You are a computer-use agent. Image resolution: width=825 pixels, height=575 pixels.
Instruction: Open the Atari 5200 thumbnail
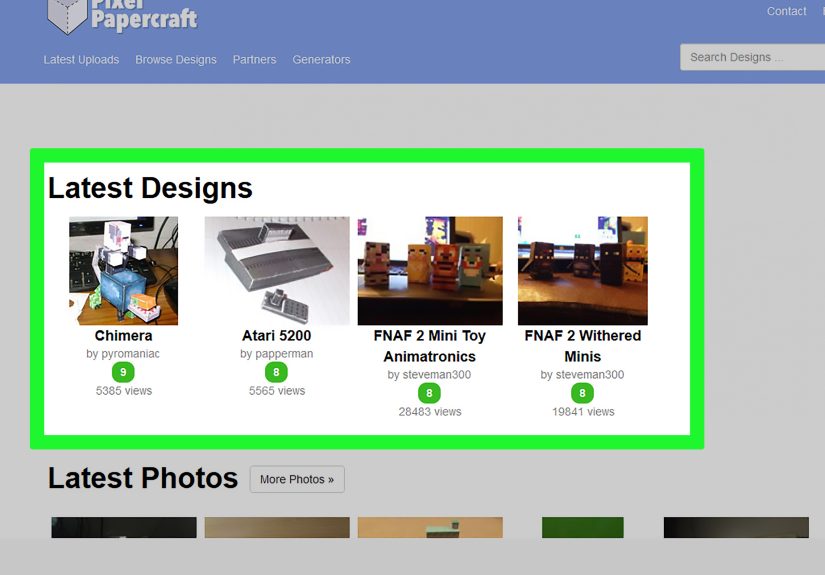click(x=277, y=270)
